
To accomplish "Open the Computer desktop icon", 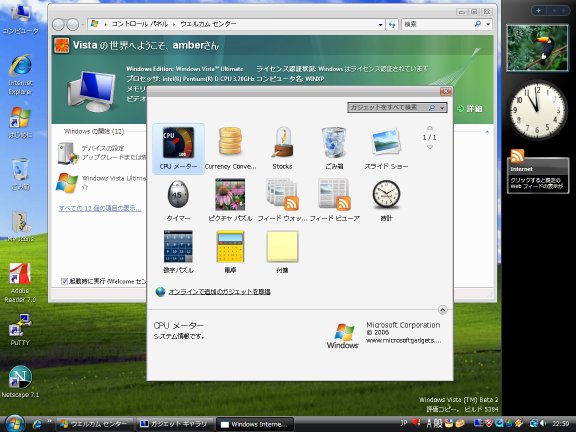I will 20,20.
